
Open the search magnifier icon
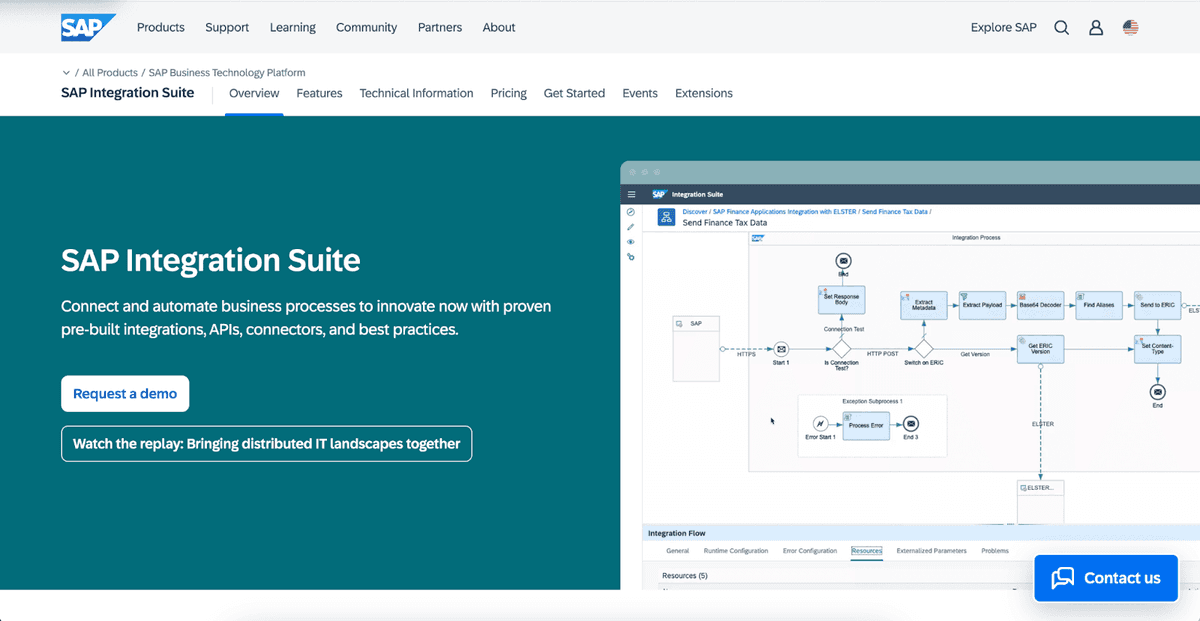point(1062,28)
